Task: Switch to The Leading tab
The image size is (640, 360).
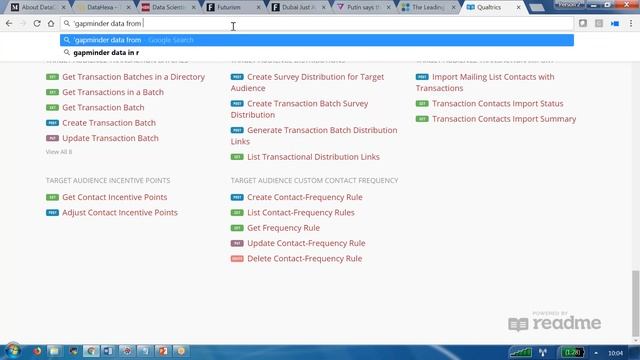Action: (x=427, y=7)
